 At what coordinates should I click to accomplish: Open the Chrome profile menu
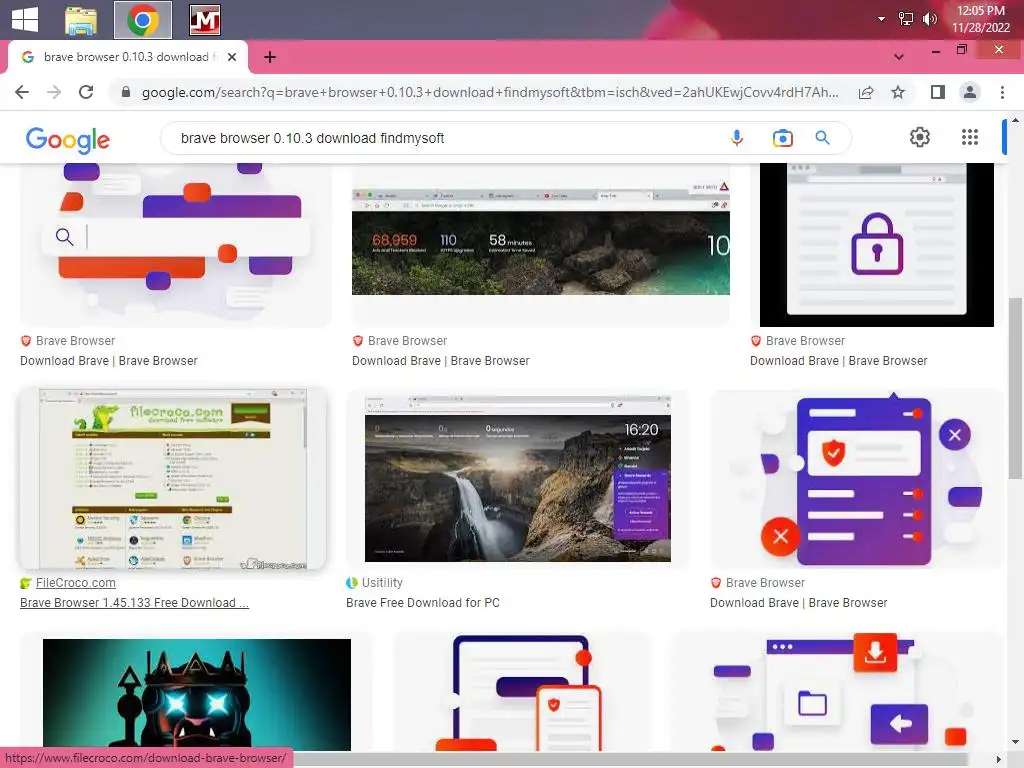tap(970, 92)
